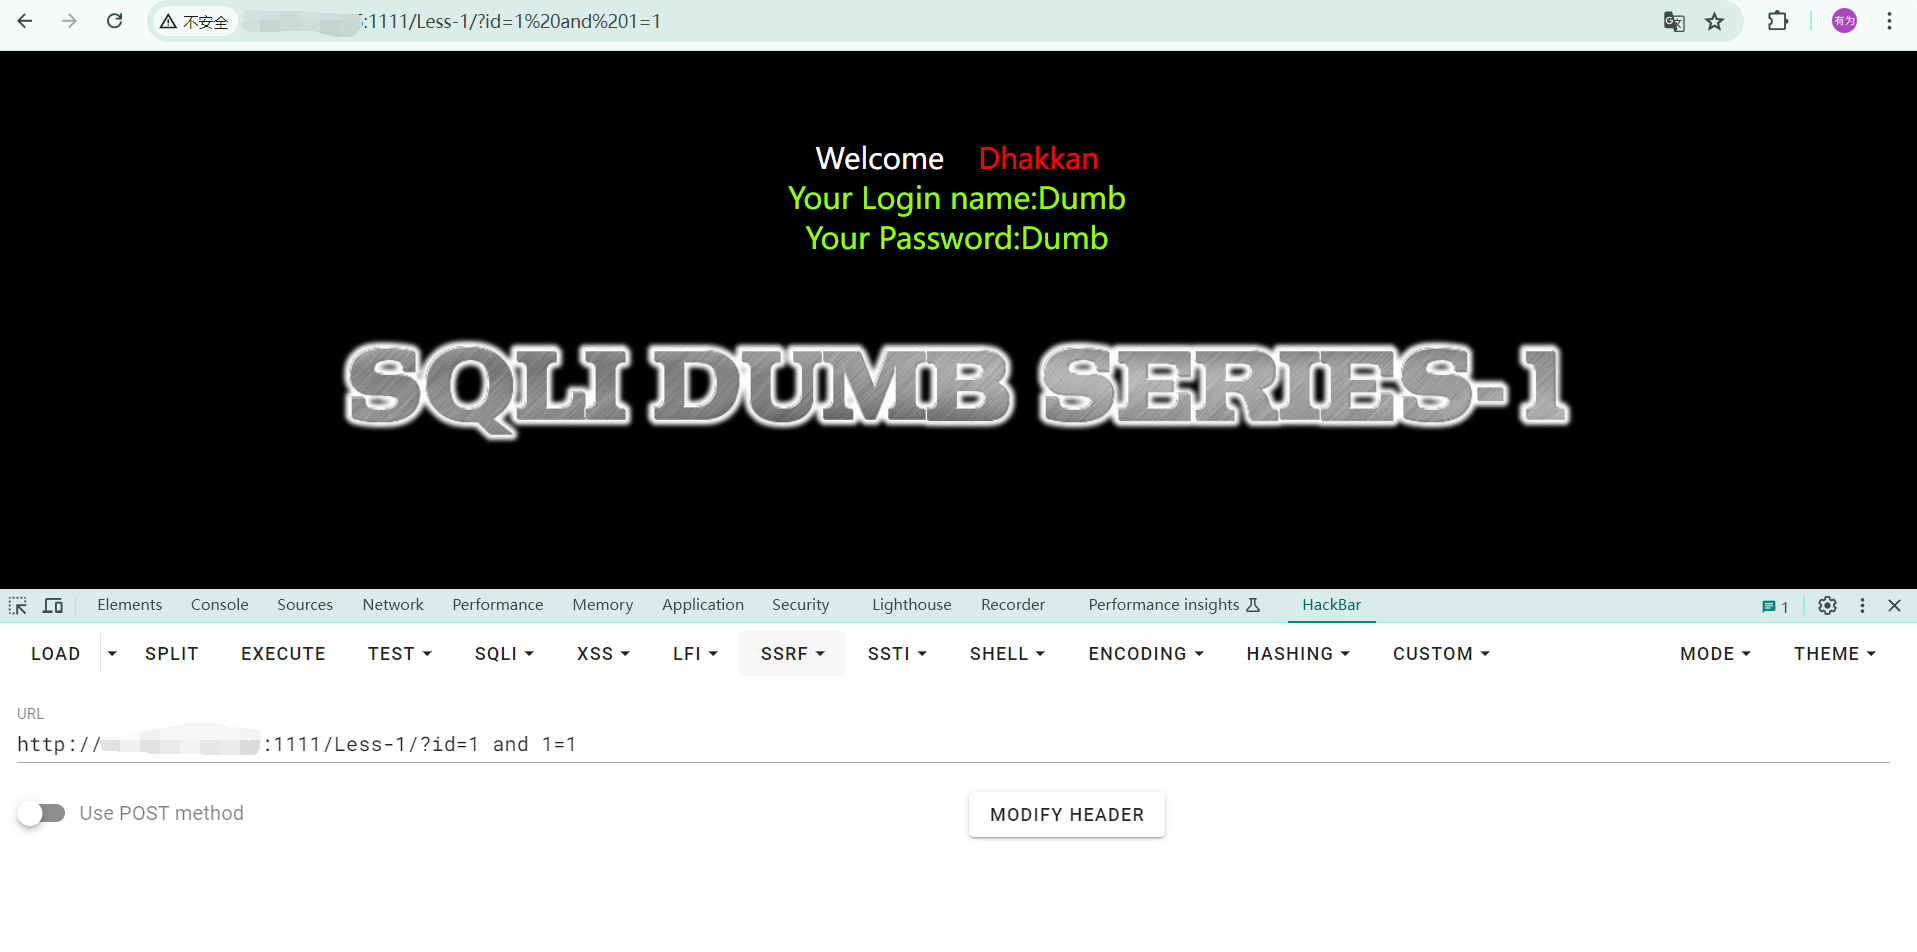Open the Recorder tab
This screenshot has height=952, width=1917.
1013,605
